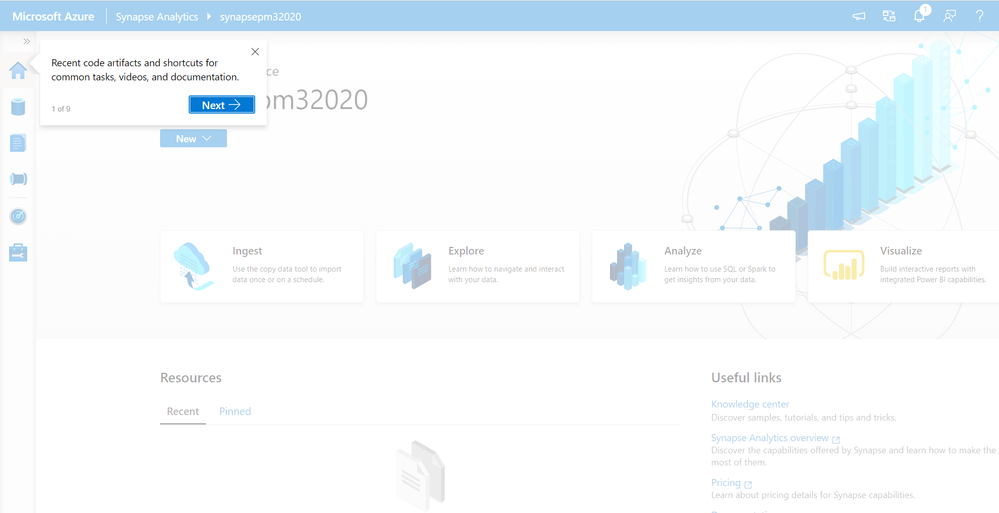The height and width of the screenshot is (513, 999).
Task: Open the switch workspace icon
Action: click(889, 17)
